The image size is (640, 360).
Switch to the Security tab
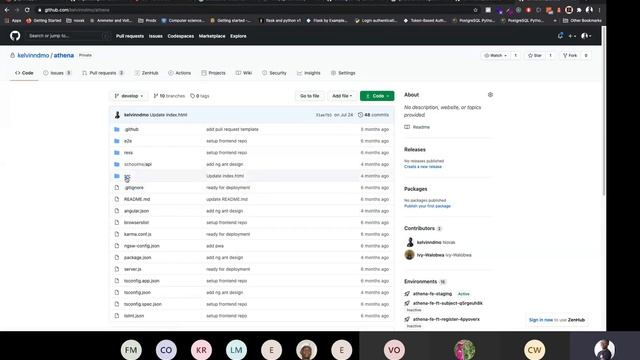[x=274, y=73]
